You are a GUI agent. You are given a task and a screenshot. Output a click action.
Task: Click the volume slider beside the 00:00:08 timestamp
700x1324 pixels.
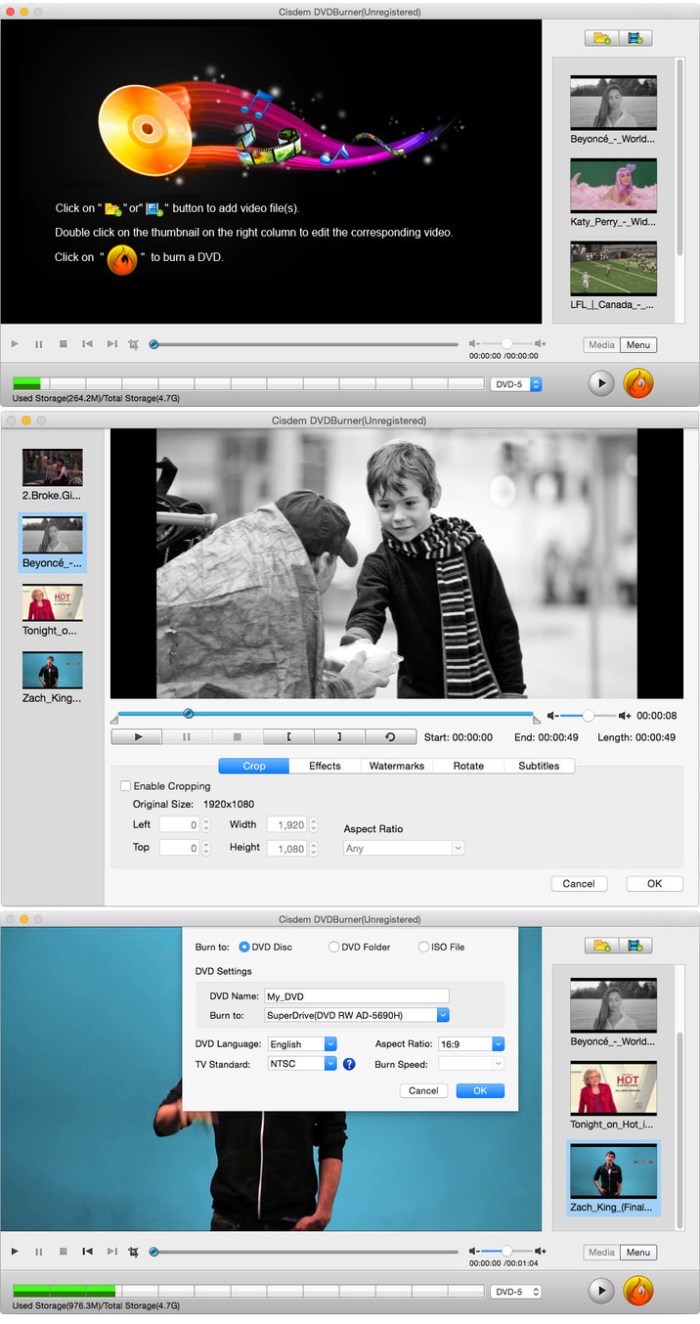click(587, 715)
